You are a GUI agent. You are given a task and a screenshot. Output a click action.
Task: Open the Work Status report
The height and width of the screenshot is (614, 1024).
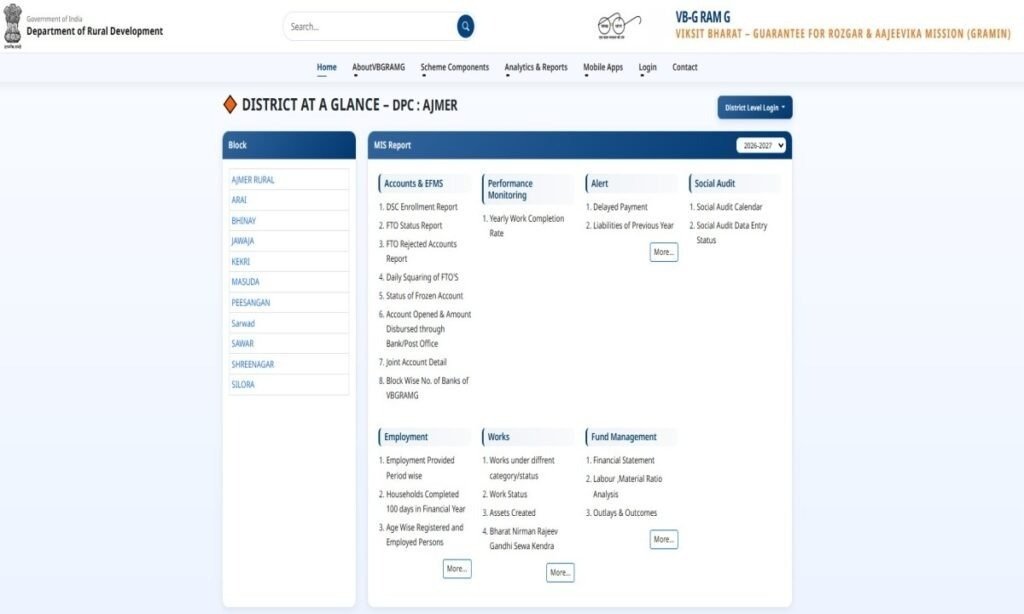point(508,494)
